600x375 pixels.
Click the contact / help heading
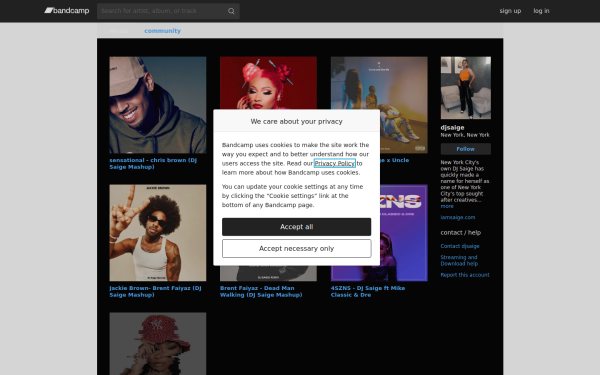460,233
